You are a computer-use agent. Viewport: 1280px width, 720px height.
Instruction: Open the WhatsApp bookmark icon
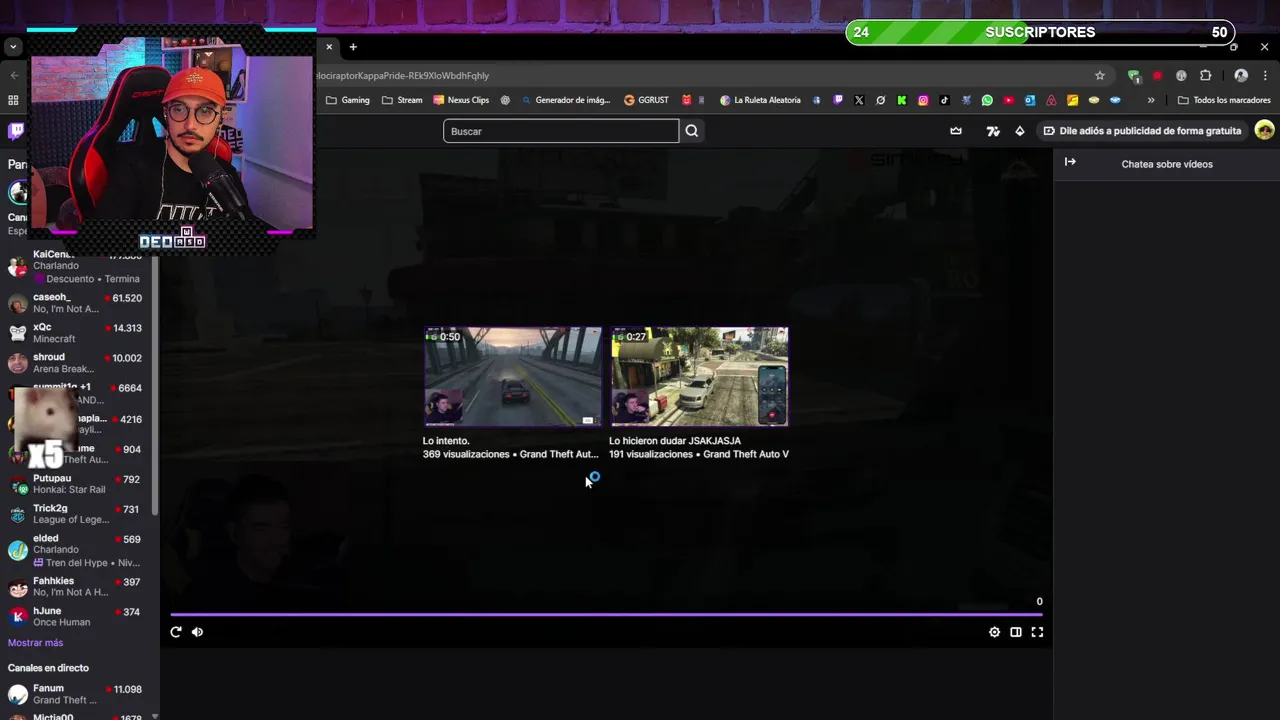[x=987, y=100]
